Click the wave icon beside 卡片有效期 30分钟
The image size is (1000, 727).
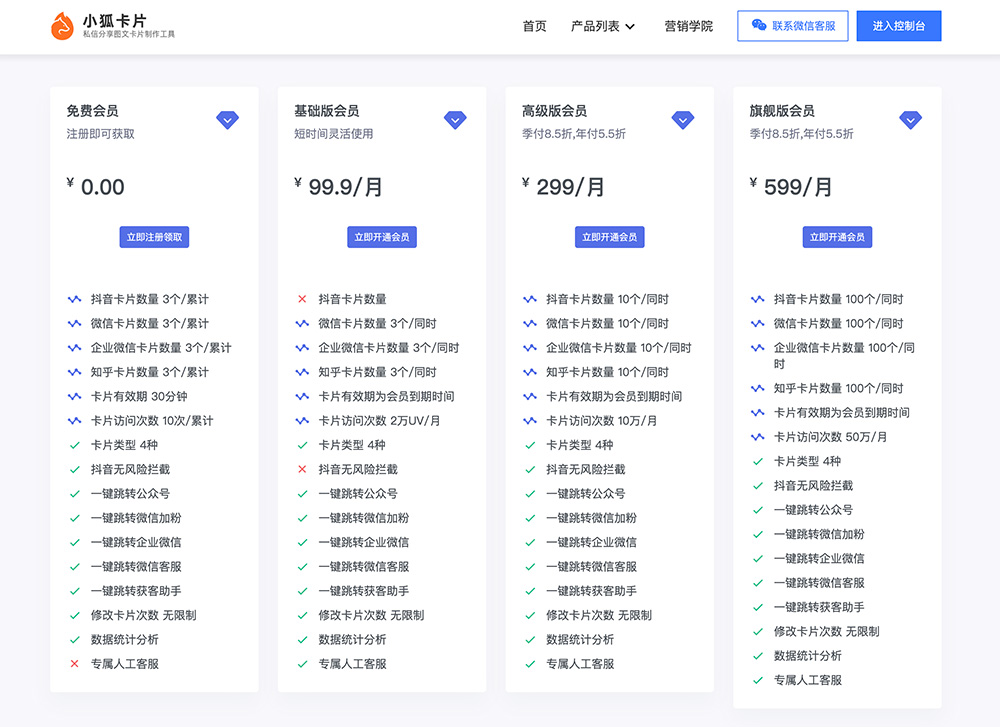(x=74, y=396)
